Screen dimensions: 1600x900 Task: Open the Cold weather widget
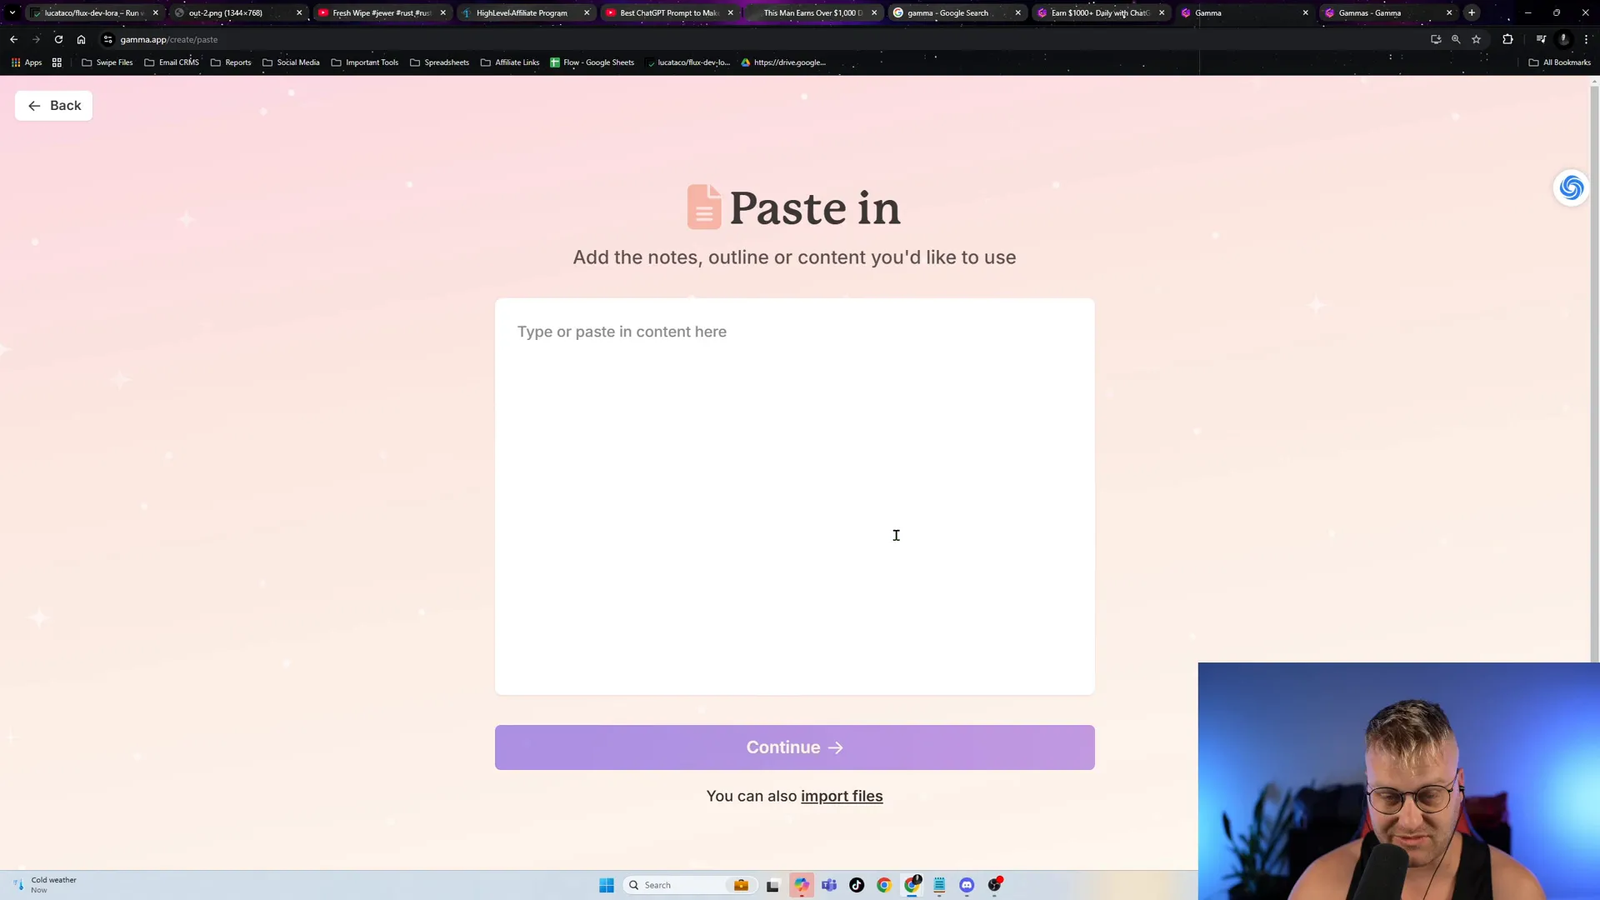point(46,885)
